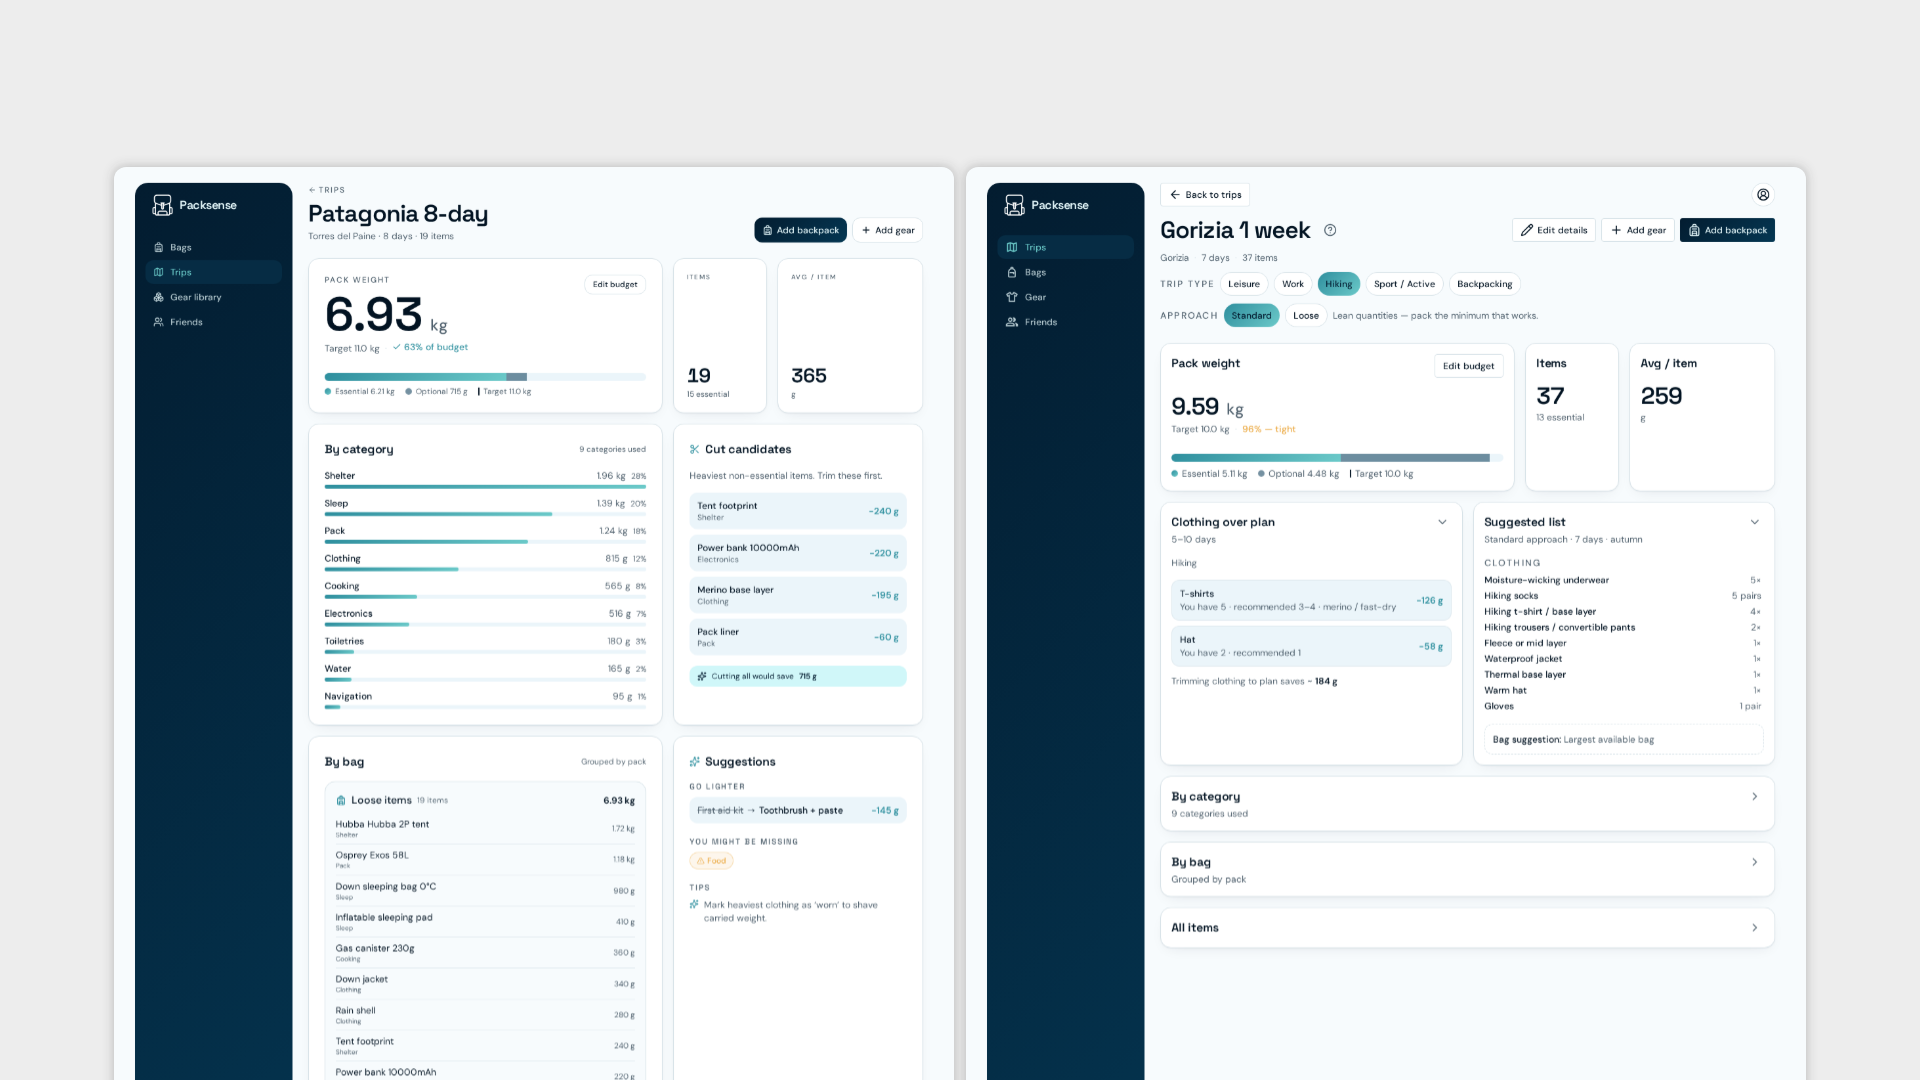Click the sparkle icon beside Suggestions

[694, 762]
